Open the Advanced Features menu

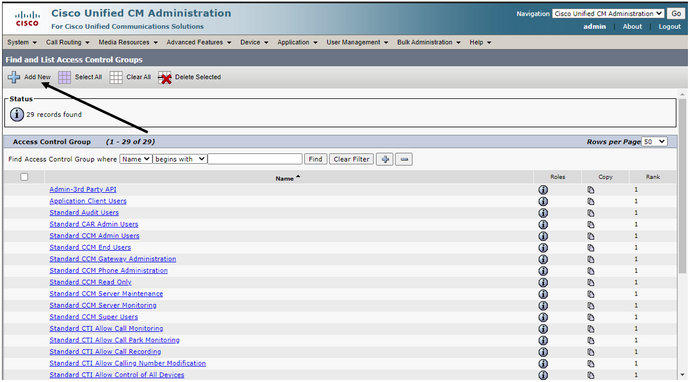(x=199, y=42)
